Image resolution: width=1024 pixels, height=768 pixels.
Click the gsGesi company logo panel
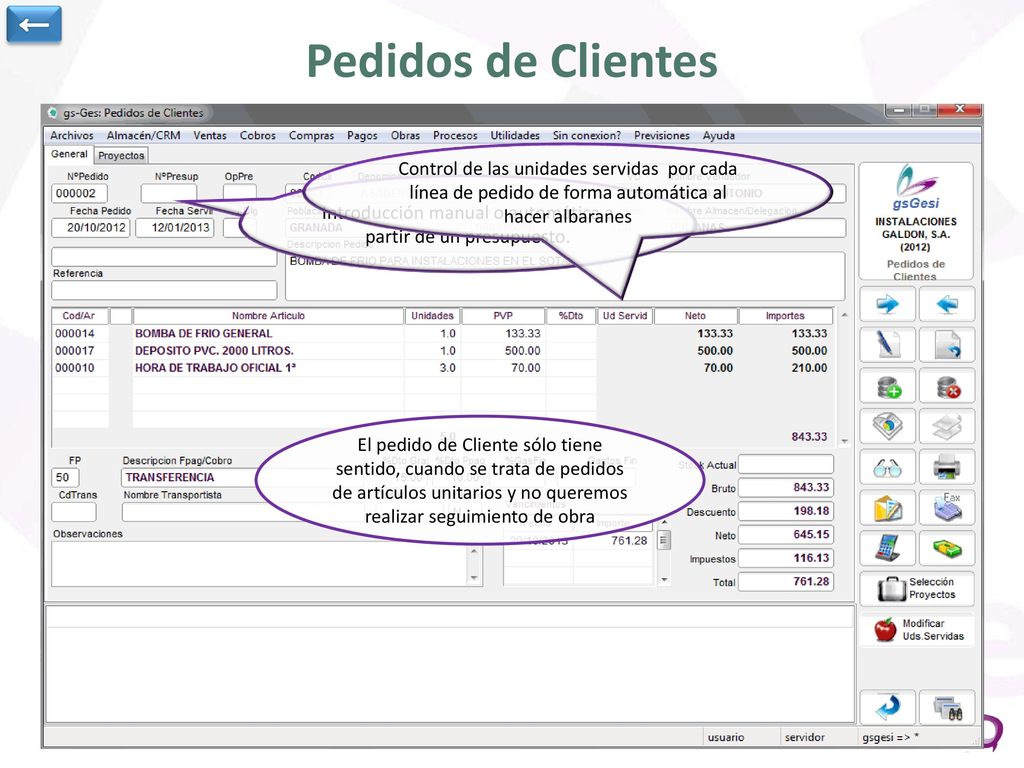coord(916,222)
